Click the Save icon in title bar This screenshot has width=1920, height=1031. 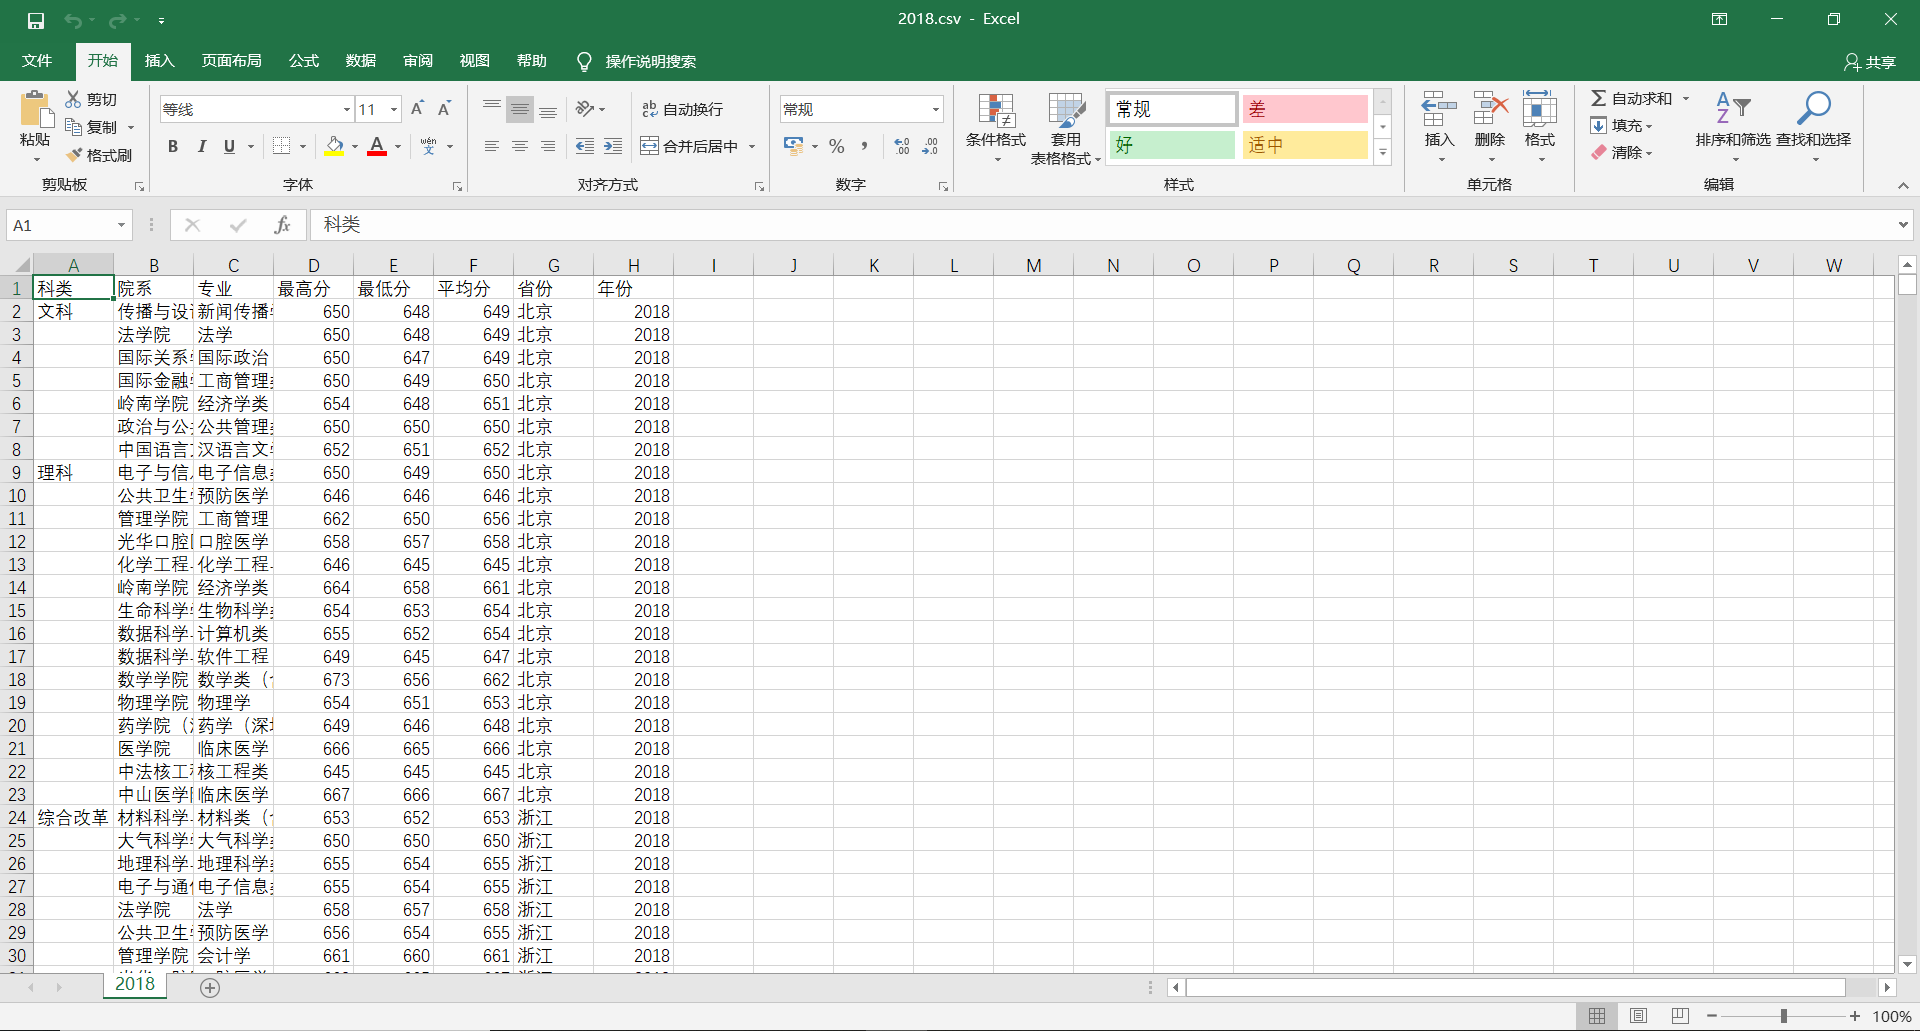pos(36,20)
